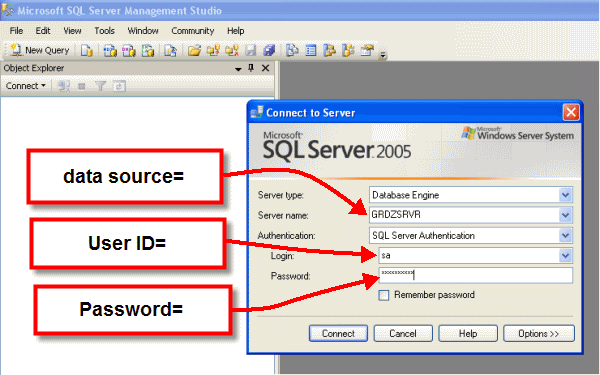Show Object Explorer via toolbar icon
Image resolution: width=600 pixels, height=375 pixels.
tap(330, 50)
